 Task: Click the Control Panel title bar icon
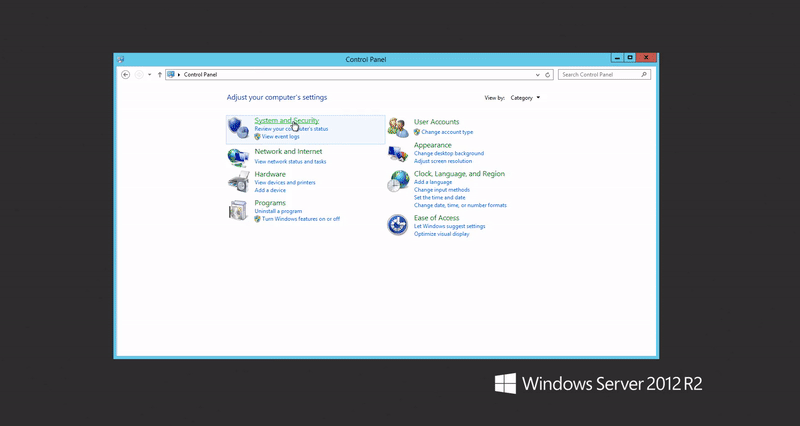pos(120,59)
